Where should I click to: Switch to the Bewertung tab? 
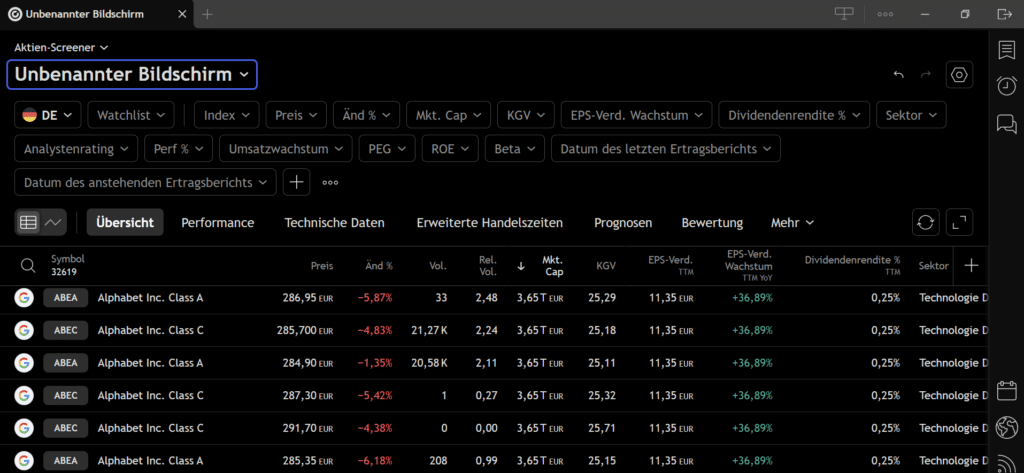click(x=712, y=223)
